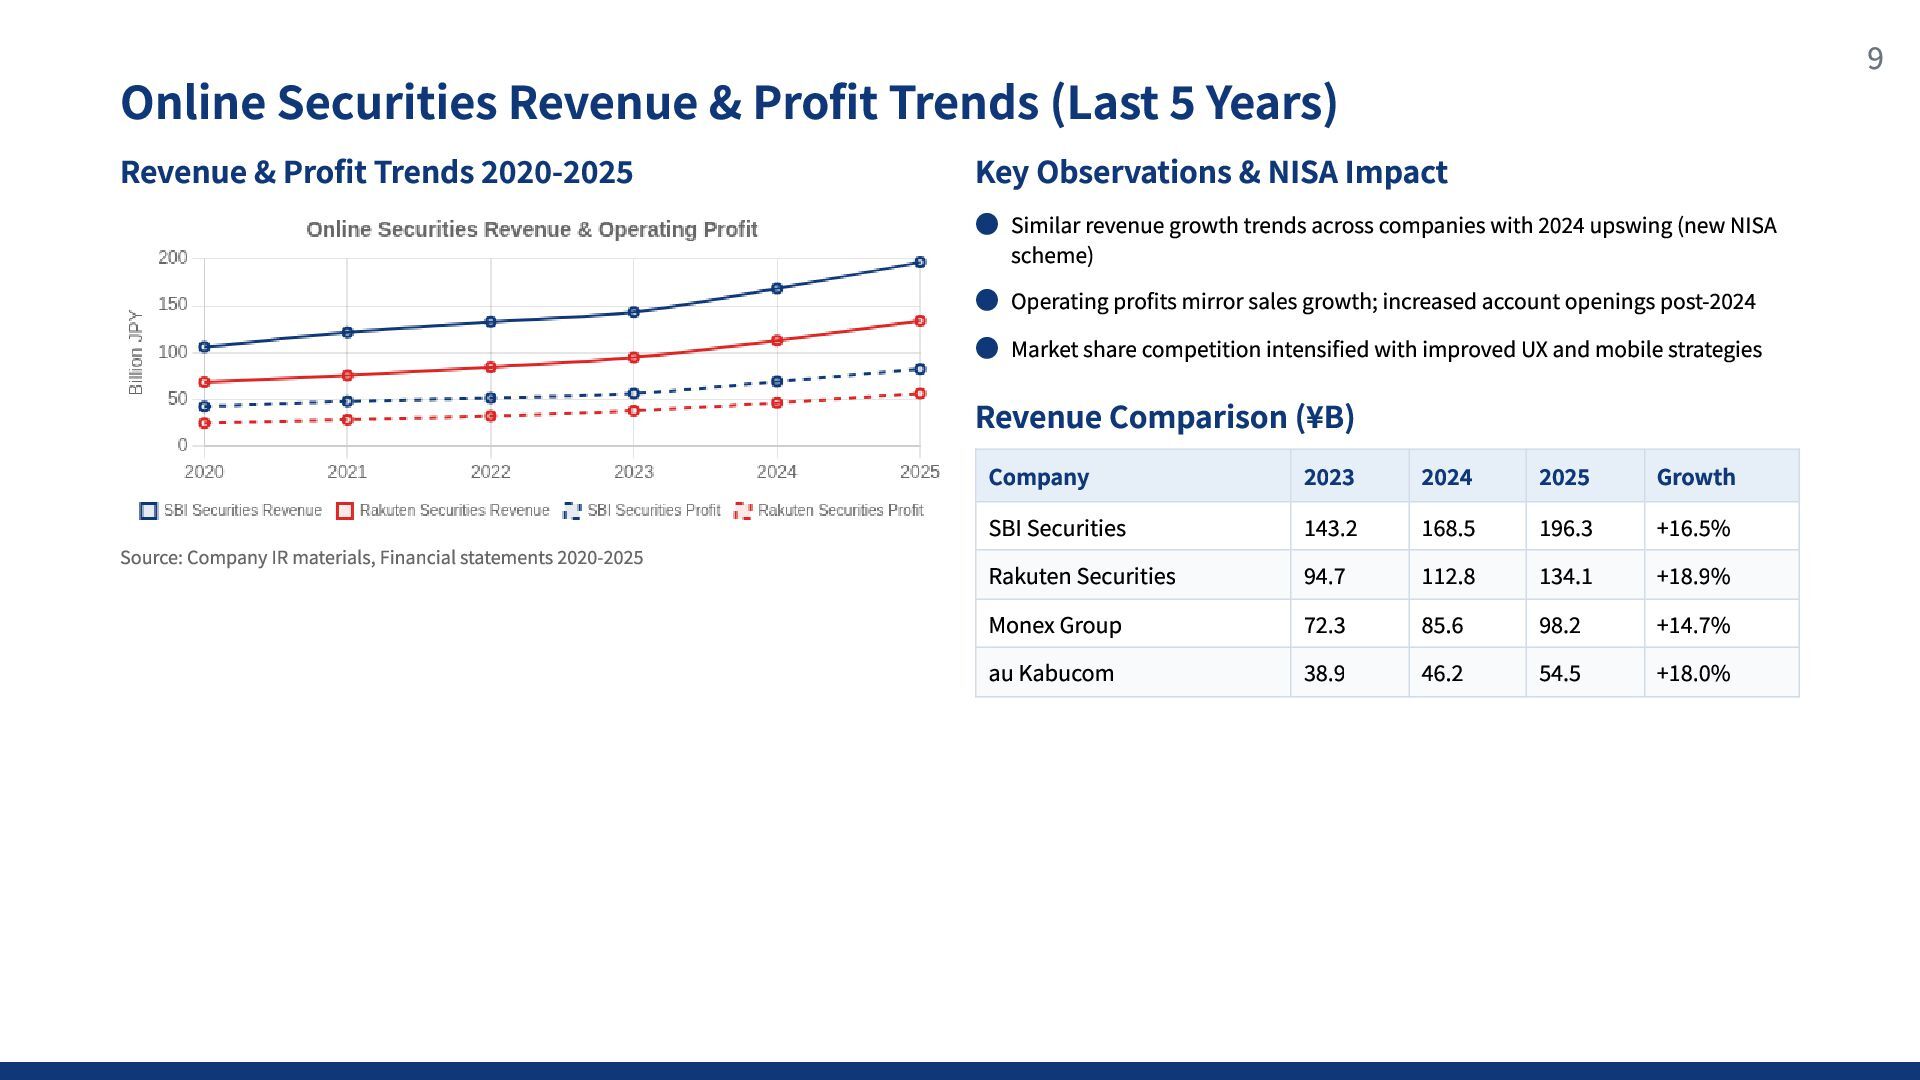Click Rakuten profit marker at 2020
The image size is (1920, 1080).
tap(204, 423)
